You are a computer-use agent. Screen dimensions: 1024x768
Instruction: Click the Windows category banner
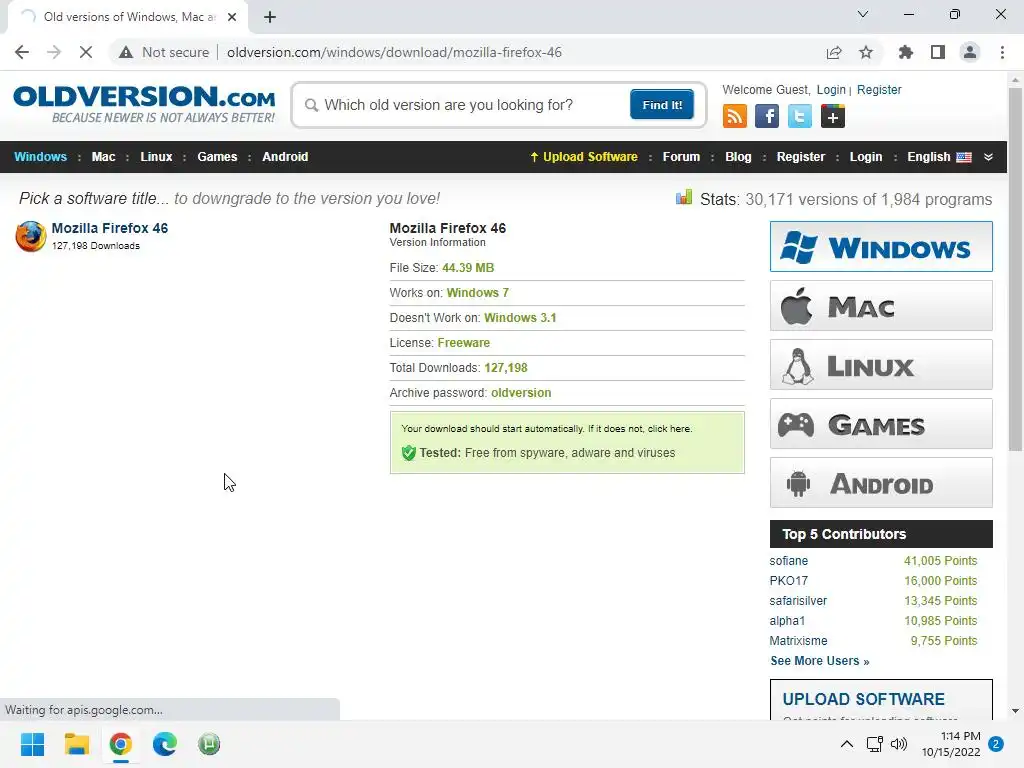coord(881,246)
